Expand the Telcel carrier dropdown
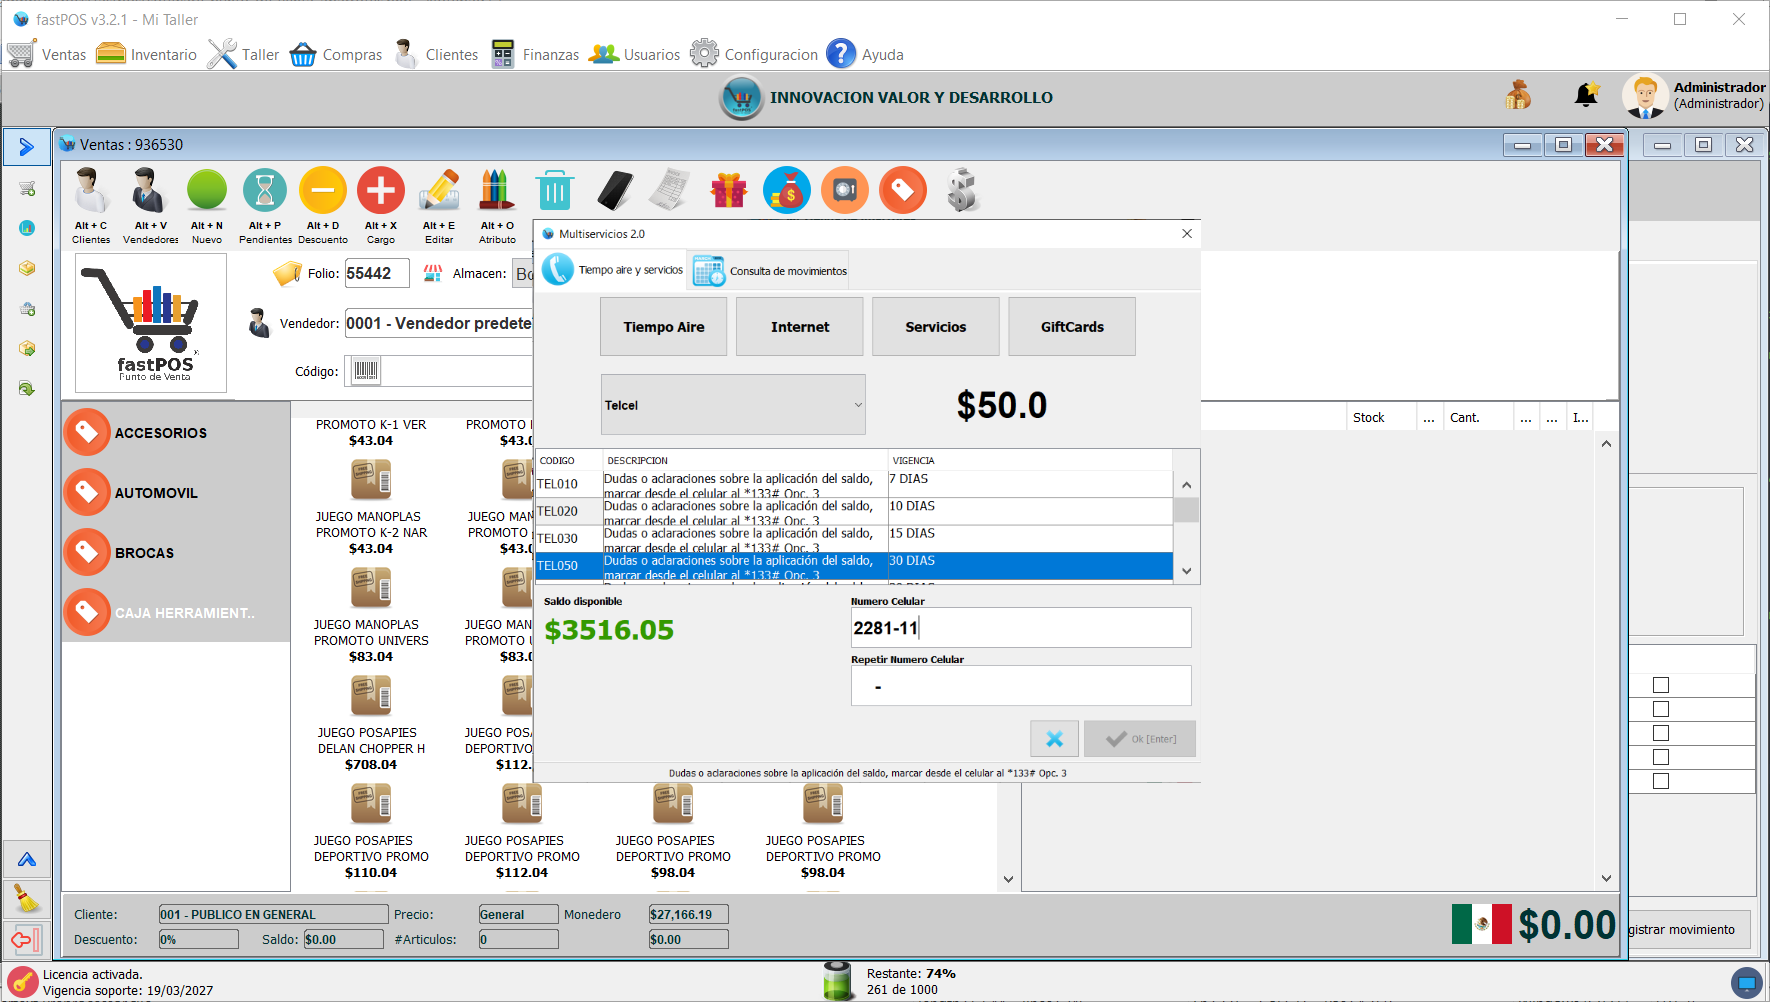This screenshot has height=1002, width=1770. tap(733, 405)
